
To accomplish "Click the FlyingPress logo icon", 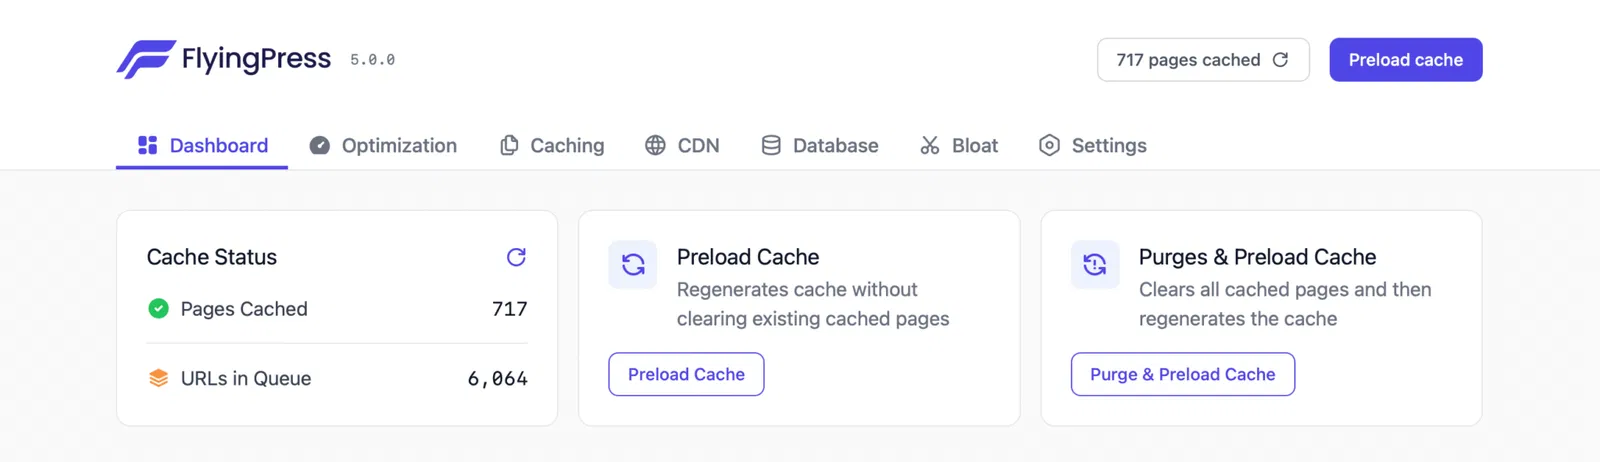I will [x=146, y=59].
